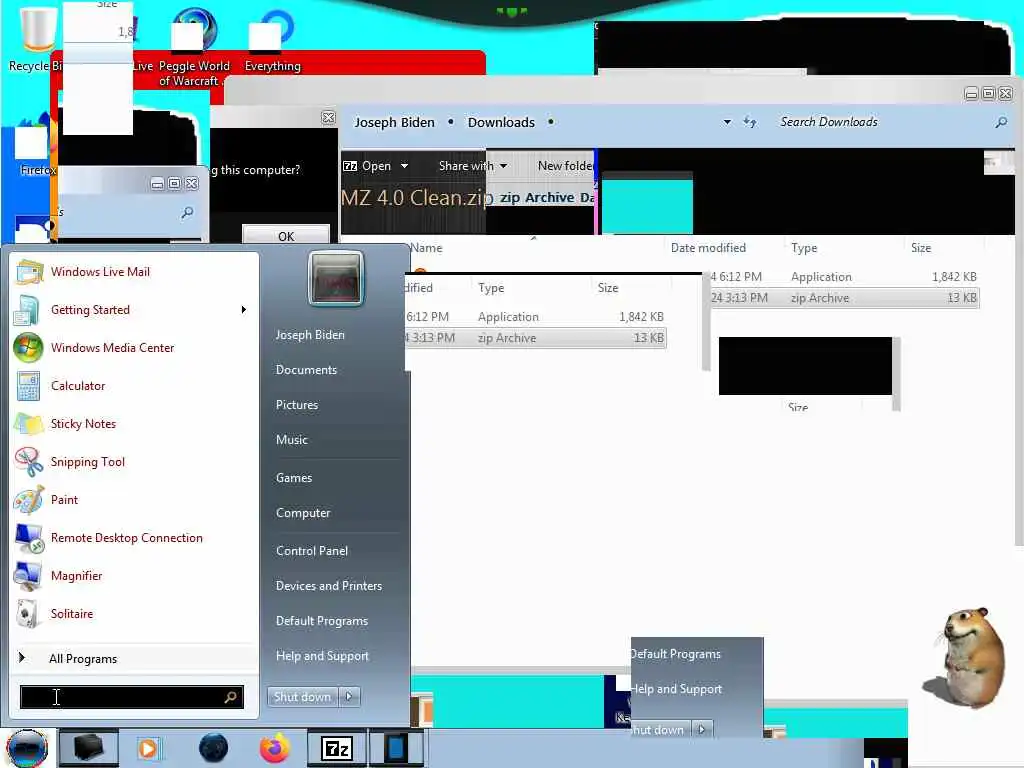Open Computer from Start menu
The image size is (1024, 768).
pyautogui.click(x=303, y=513)
